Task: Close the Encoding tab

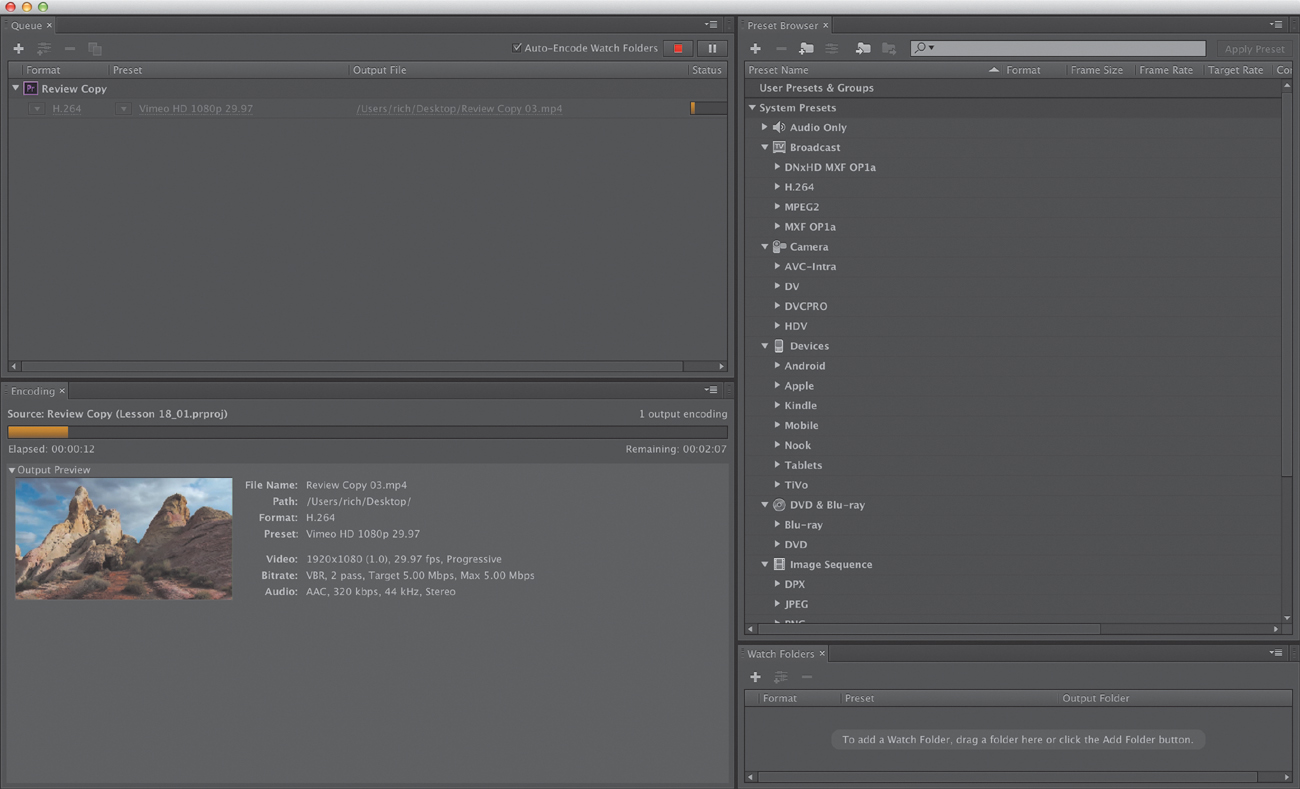Action: coord(62,391)
